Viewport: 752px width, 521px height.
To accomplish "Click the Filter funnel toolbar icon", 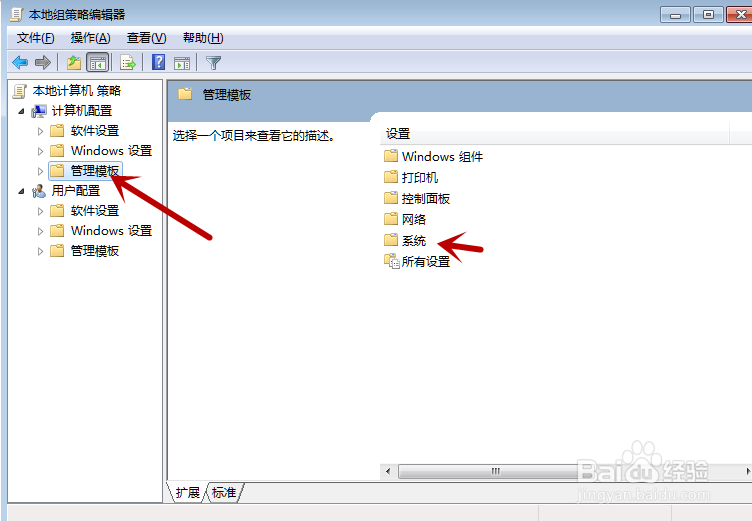I will pyautogui.click(x=213, y=63).
